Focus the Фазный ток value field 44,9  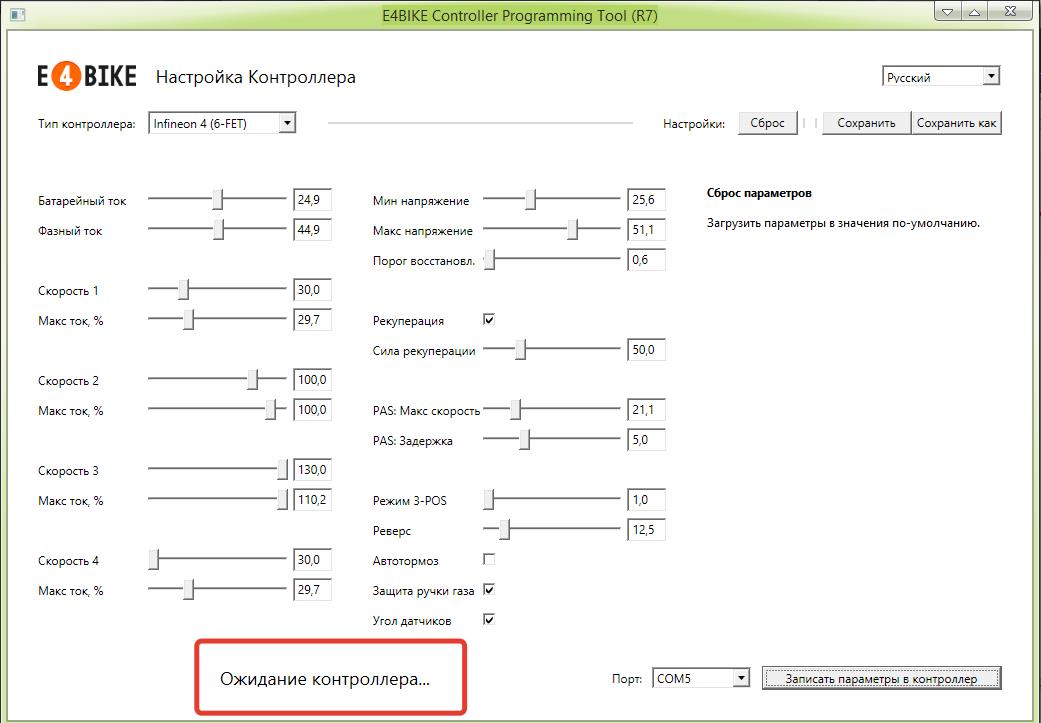point(312,230)
